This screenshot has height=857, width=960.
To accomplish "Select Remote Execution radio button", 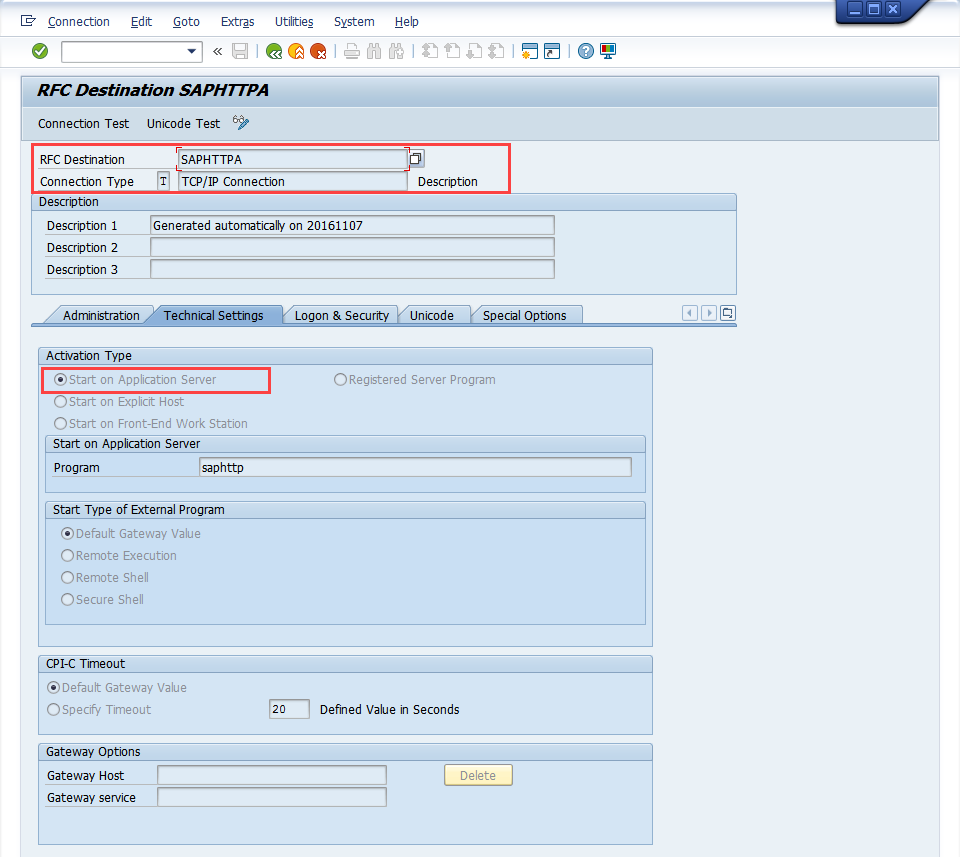I will pyautogui.click(x=67, y=556).
